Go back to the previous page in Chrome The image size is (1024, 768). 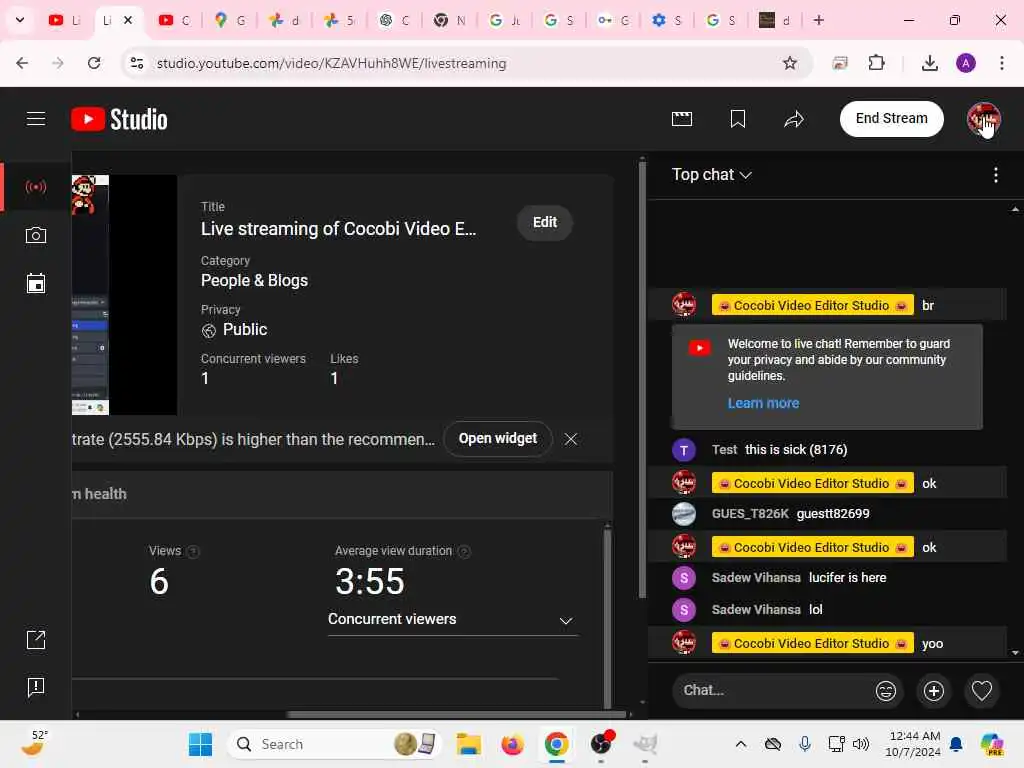[22, 63]
